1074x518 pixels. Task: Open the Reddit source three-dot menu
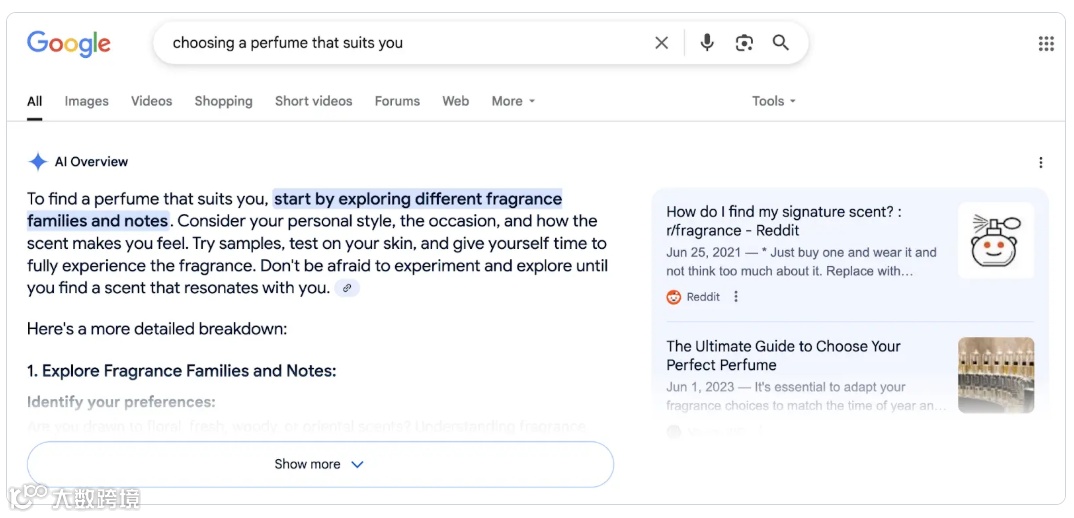coord(736,297)
